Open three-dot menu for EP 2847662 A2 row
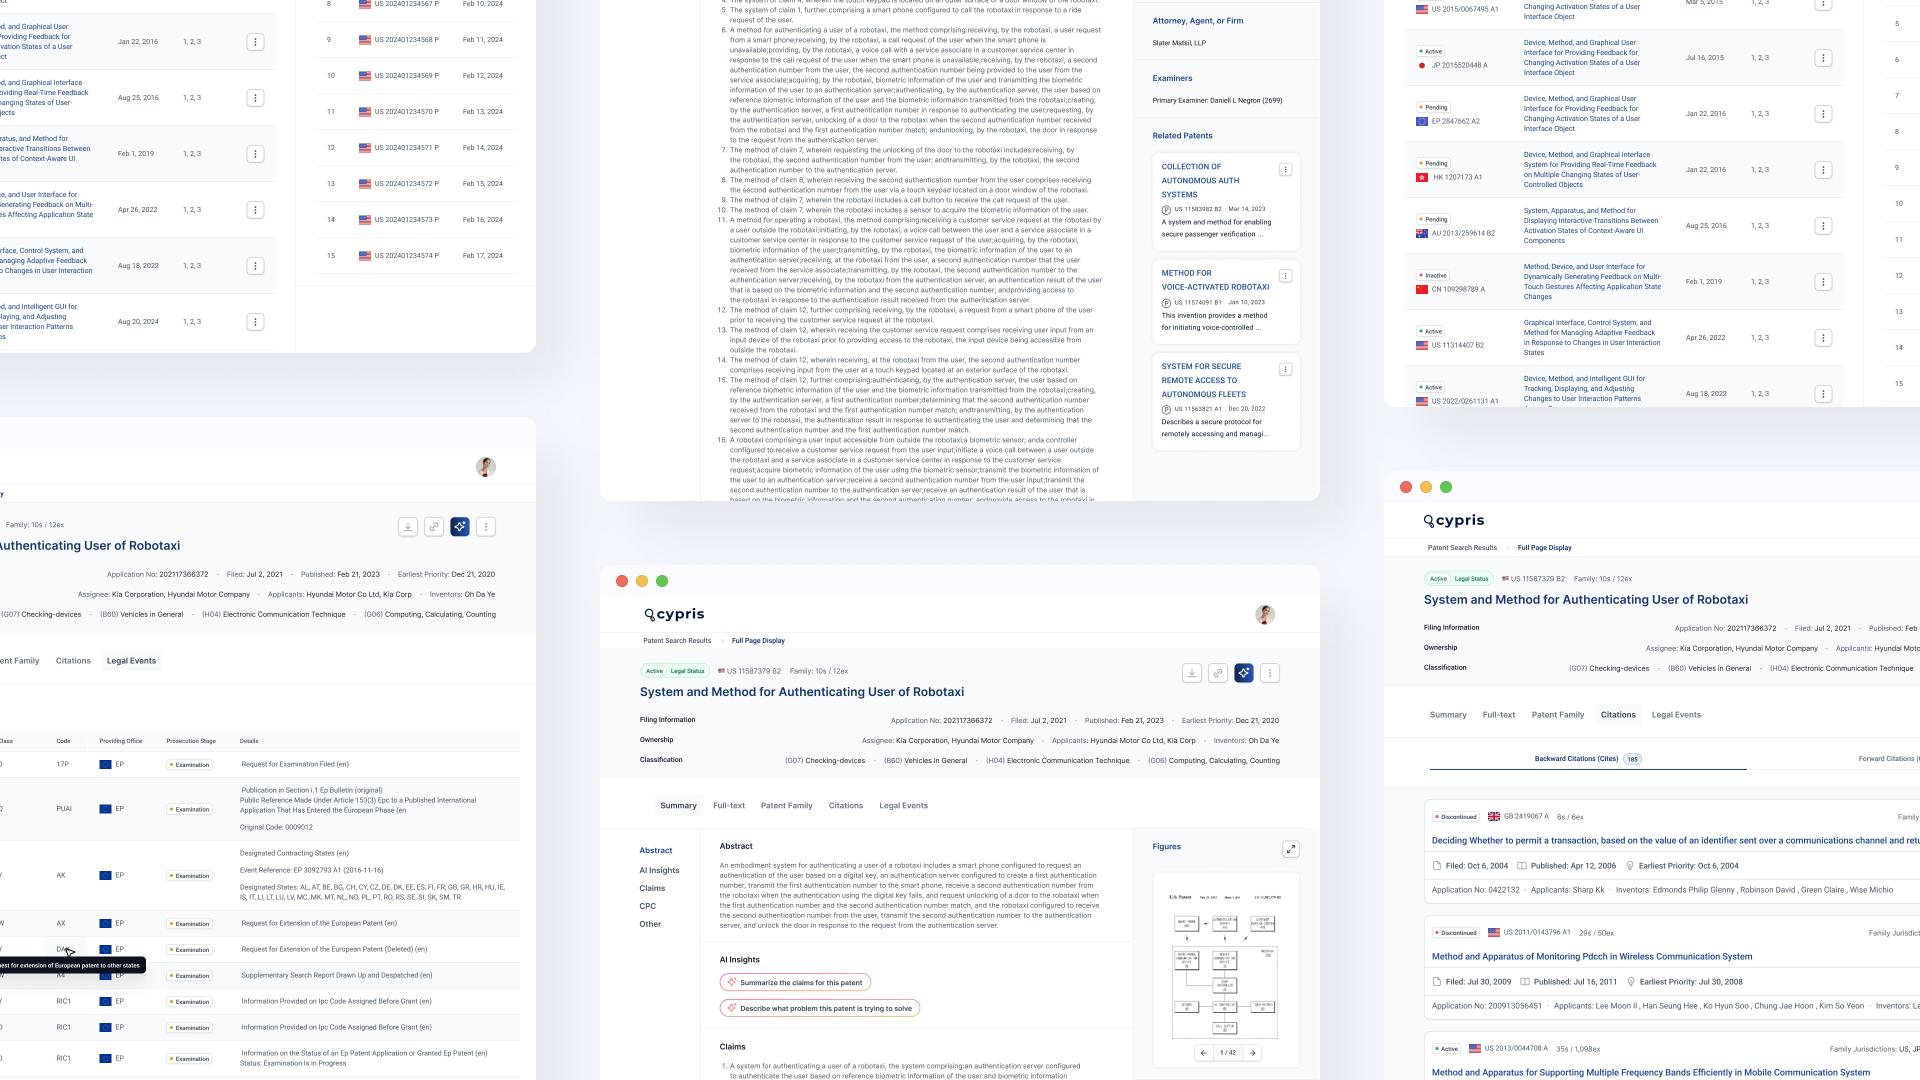The image size is (1920, 1080). coord(1822,114)
